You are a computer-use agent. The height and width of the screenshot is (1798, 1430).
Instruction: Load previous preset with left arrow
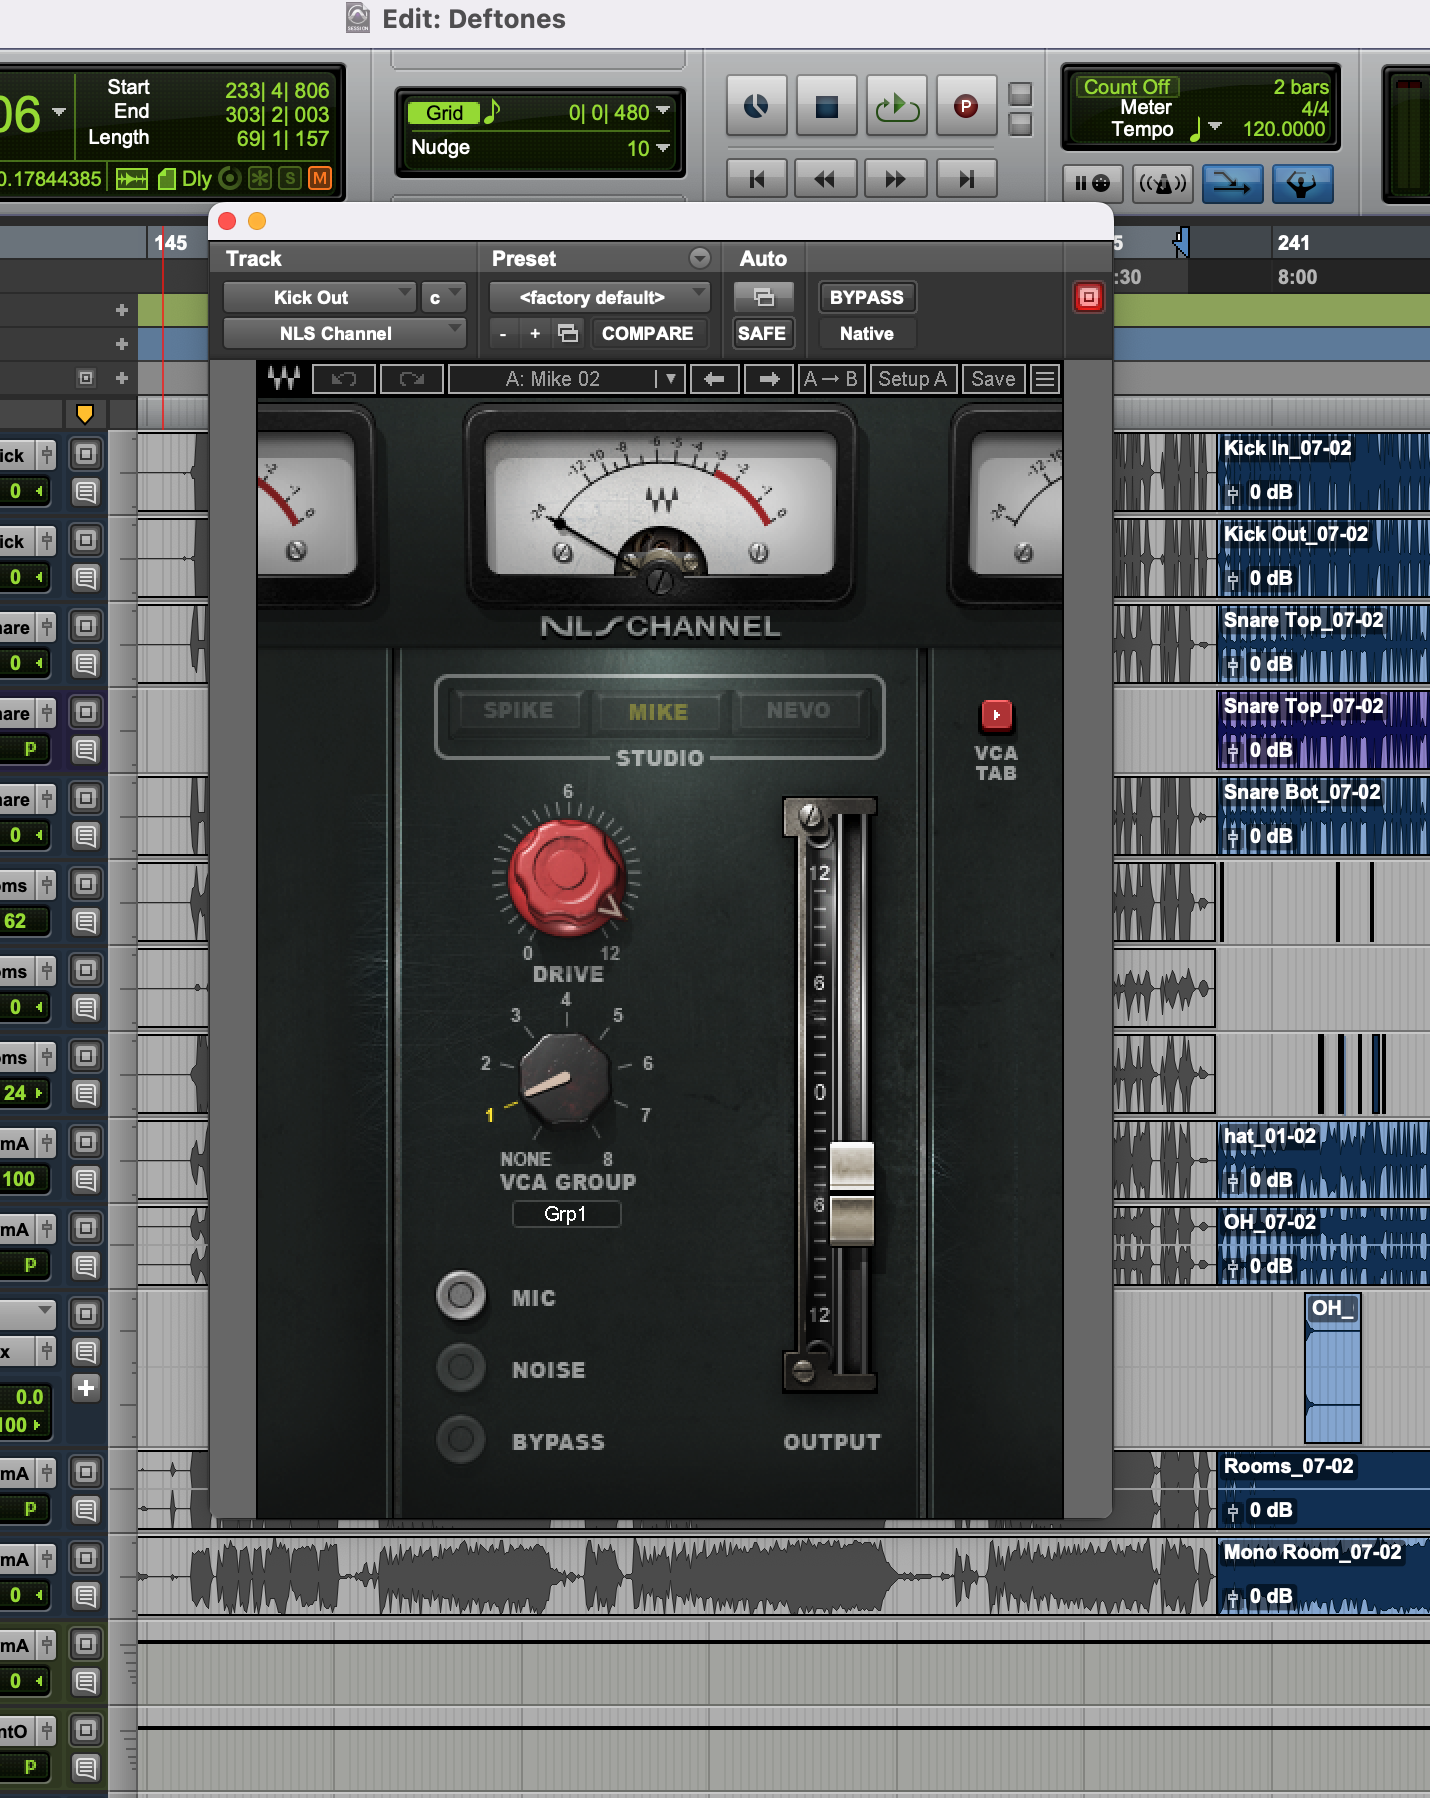[x=714, y=379]
